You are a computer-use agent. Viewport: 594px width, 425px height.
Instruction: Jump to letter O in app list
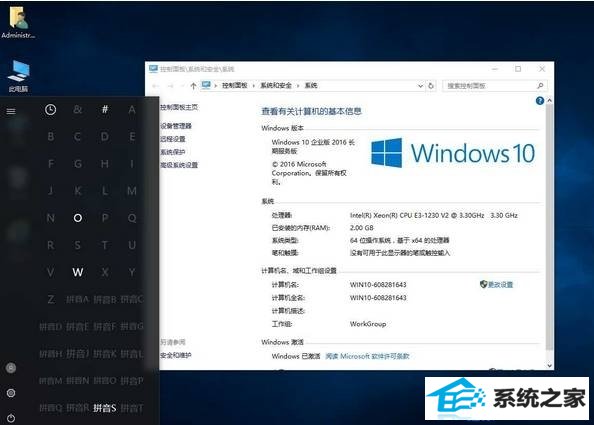tap(78, 218)
